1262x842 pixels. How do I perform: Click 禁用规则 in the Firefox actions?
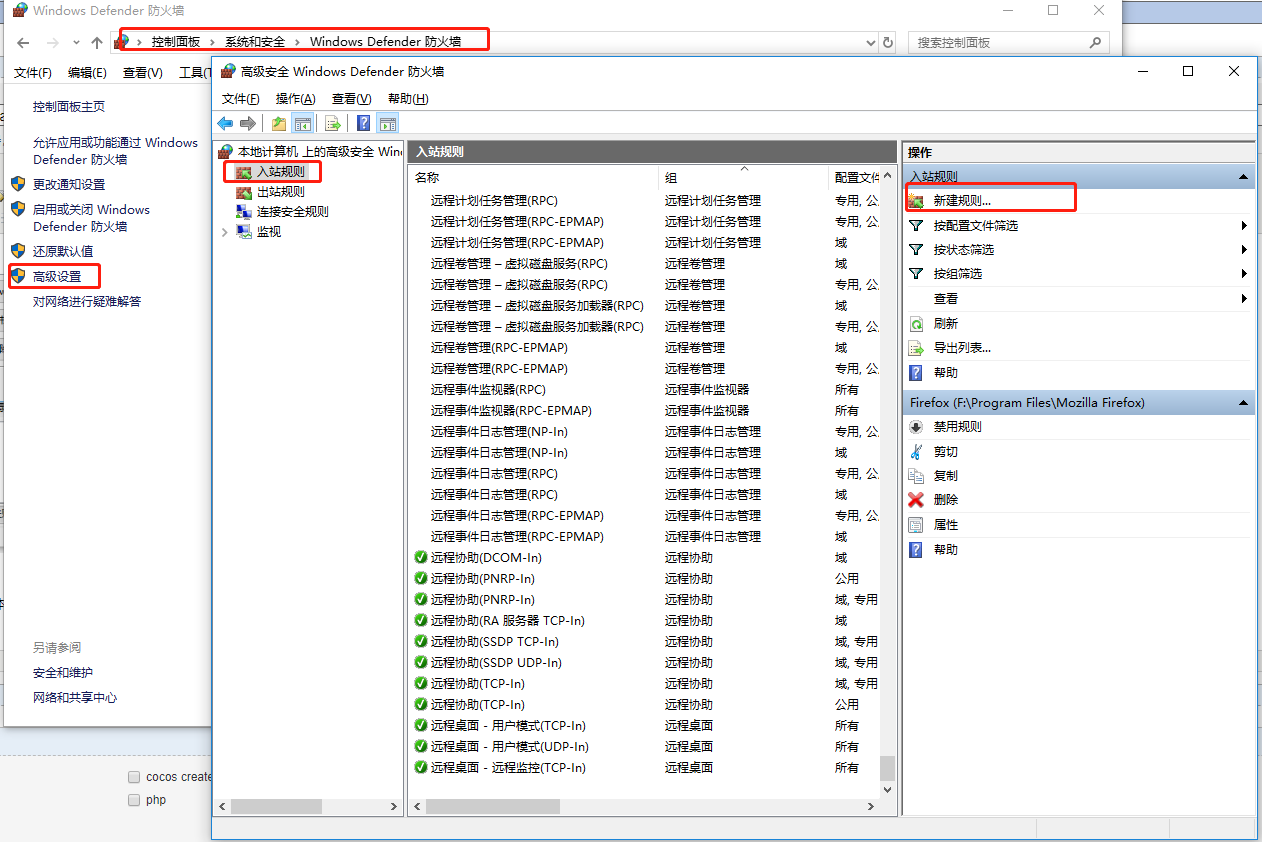point(957,427)
